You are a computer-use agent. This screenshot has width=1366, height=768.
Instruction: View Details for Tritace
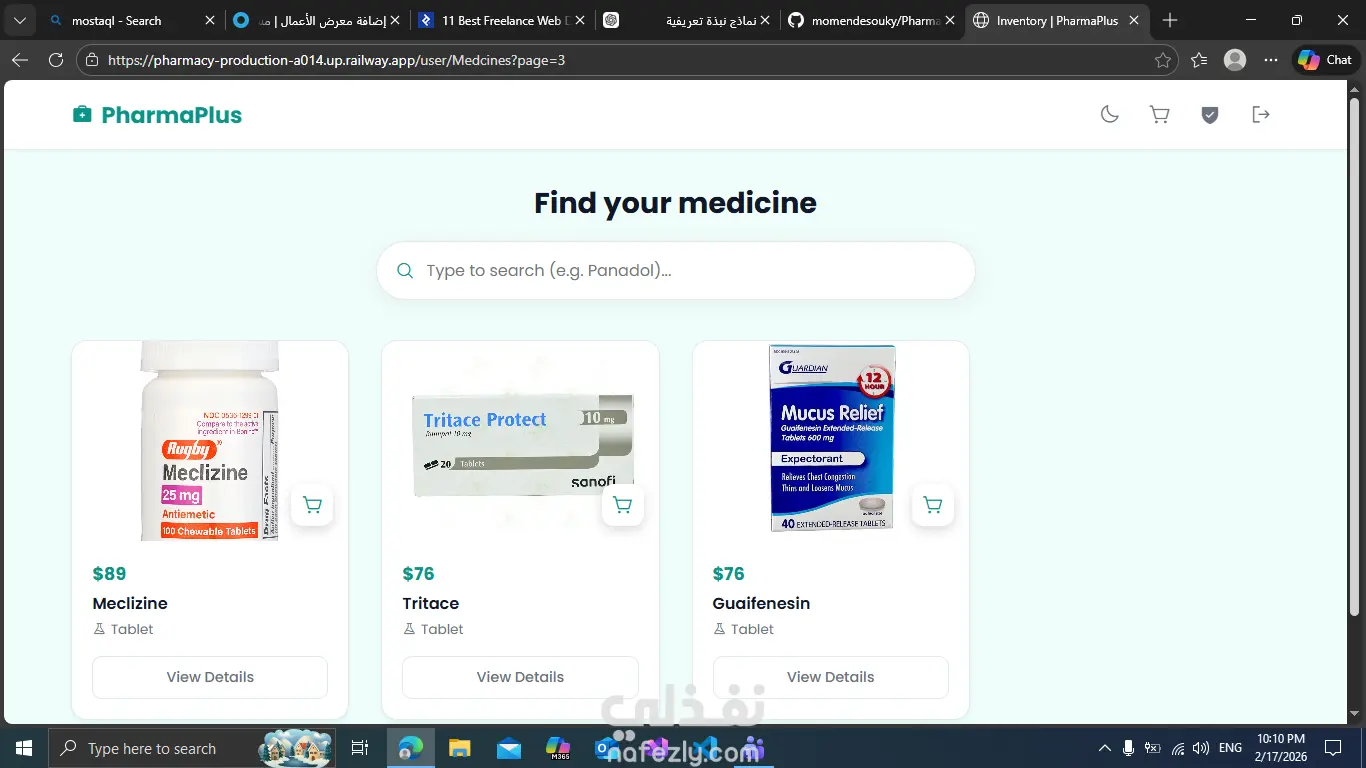(x=520, y=677)
